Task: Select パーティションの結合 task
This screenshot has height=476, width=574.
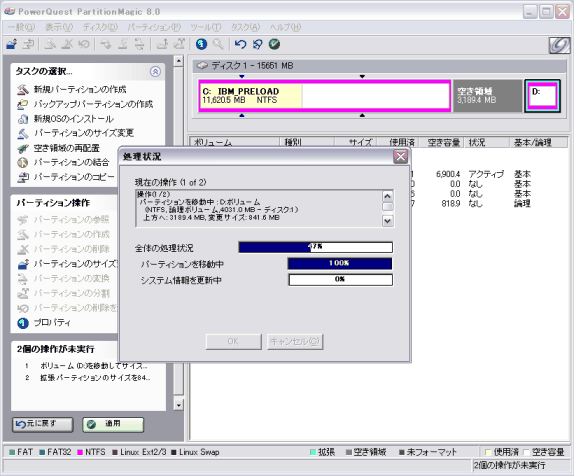Action: point(71,162)
